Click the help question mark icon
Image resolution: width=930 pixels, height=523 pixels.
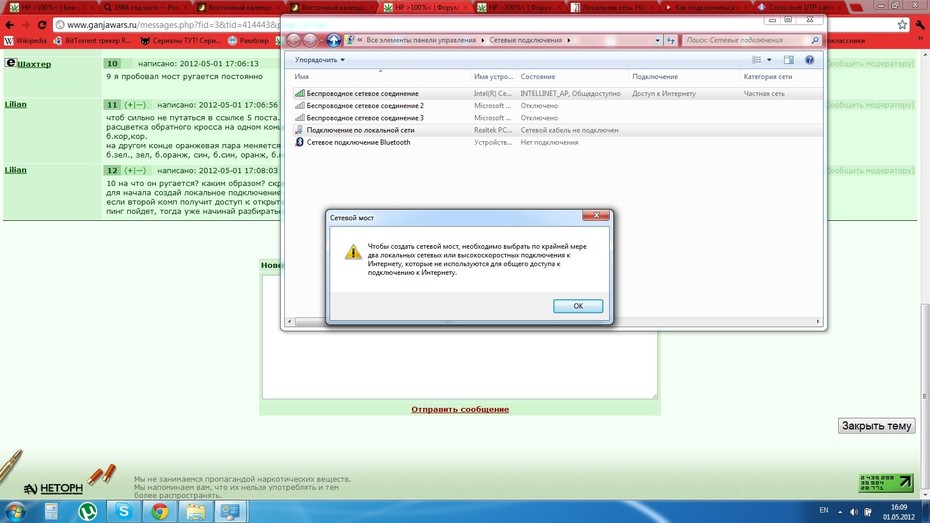point(809,60)
